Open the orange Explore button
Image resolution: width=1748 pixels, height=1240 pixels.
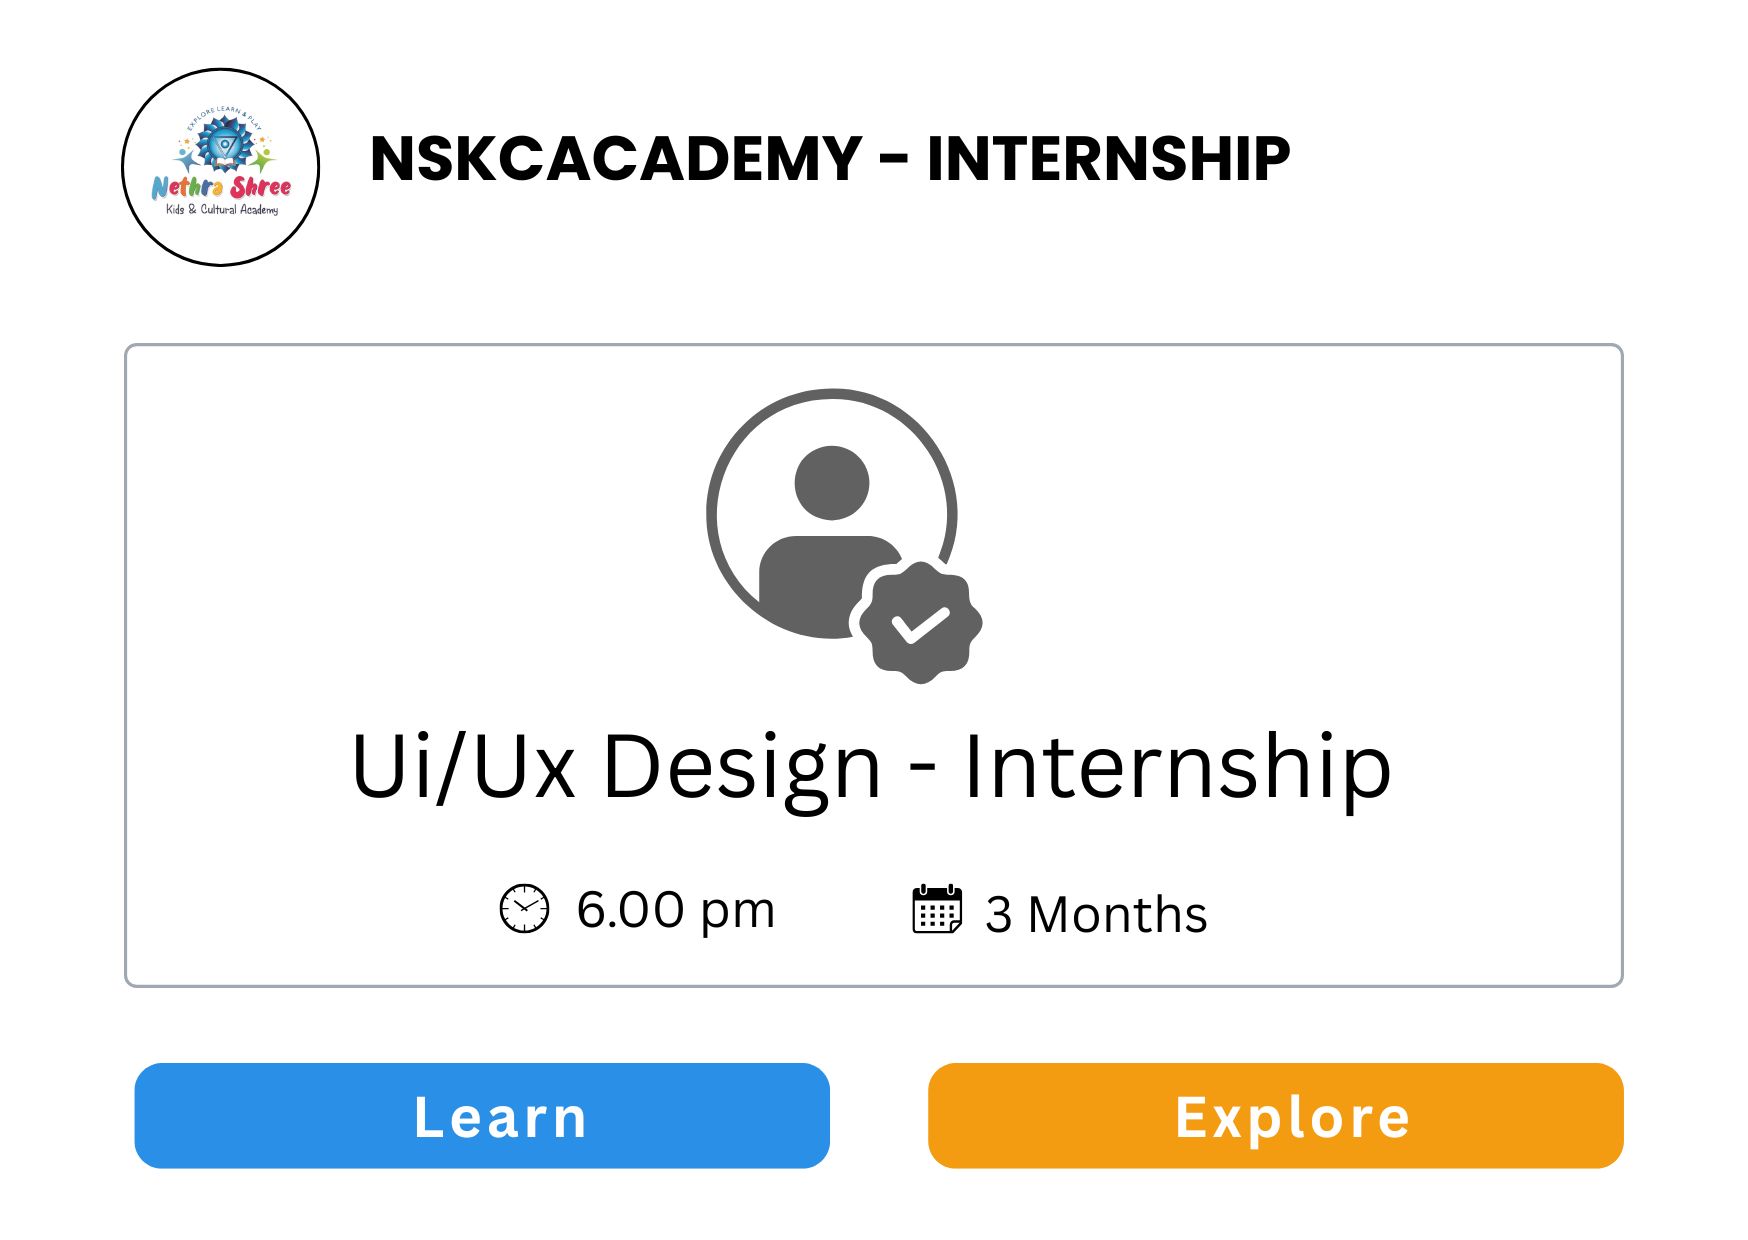[1275, 1116]
